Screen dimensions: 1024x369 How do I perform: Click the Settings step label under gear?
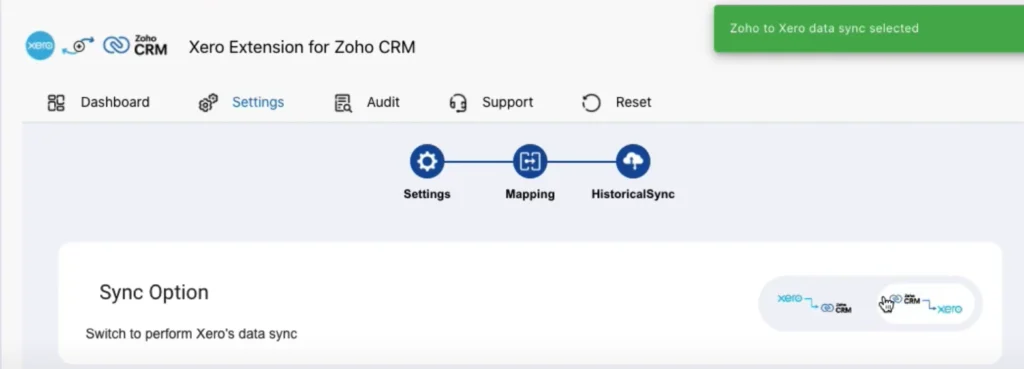pos(427,194)
